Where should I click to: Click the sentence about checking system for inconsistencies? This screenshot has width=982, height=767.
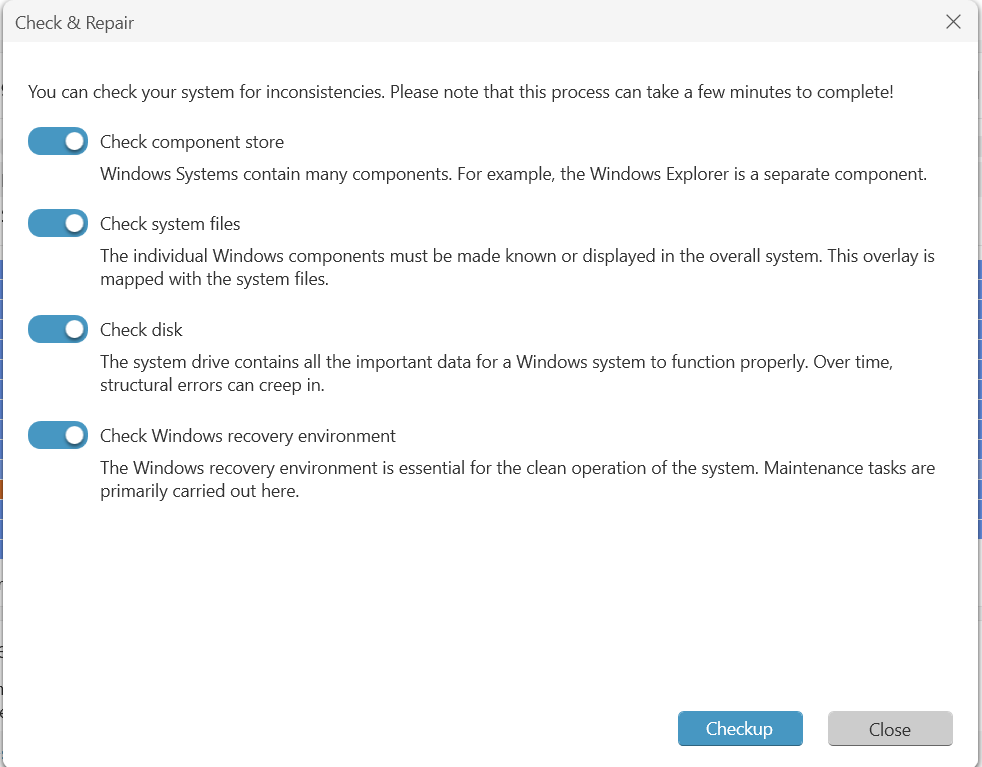tap(206, 92)
